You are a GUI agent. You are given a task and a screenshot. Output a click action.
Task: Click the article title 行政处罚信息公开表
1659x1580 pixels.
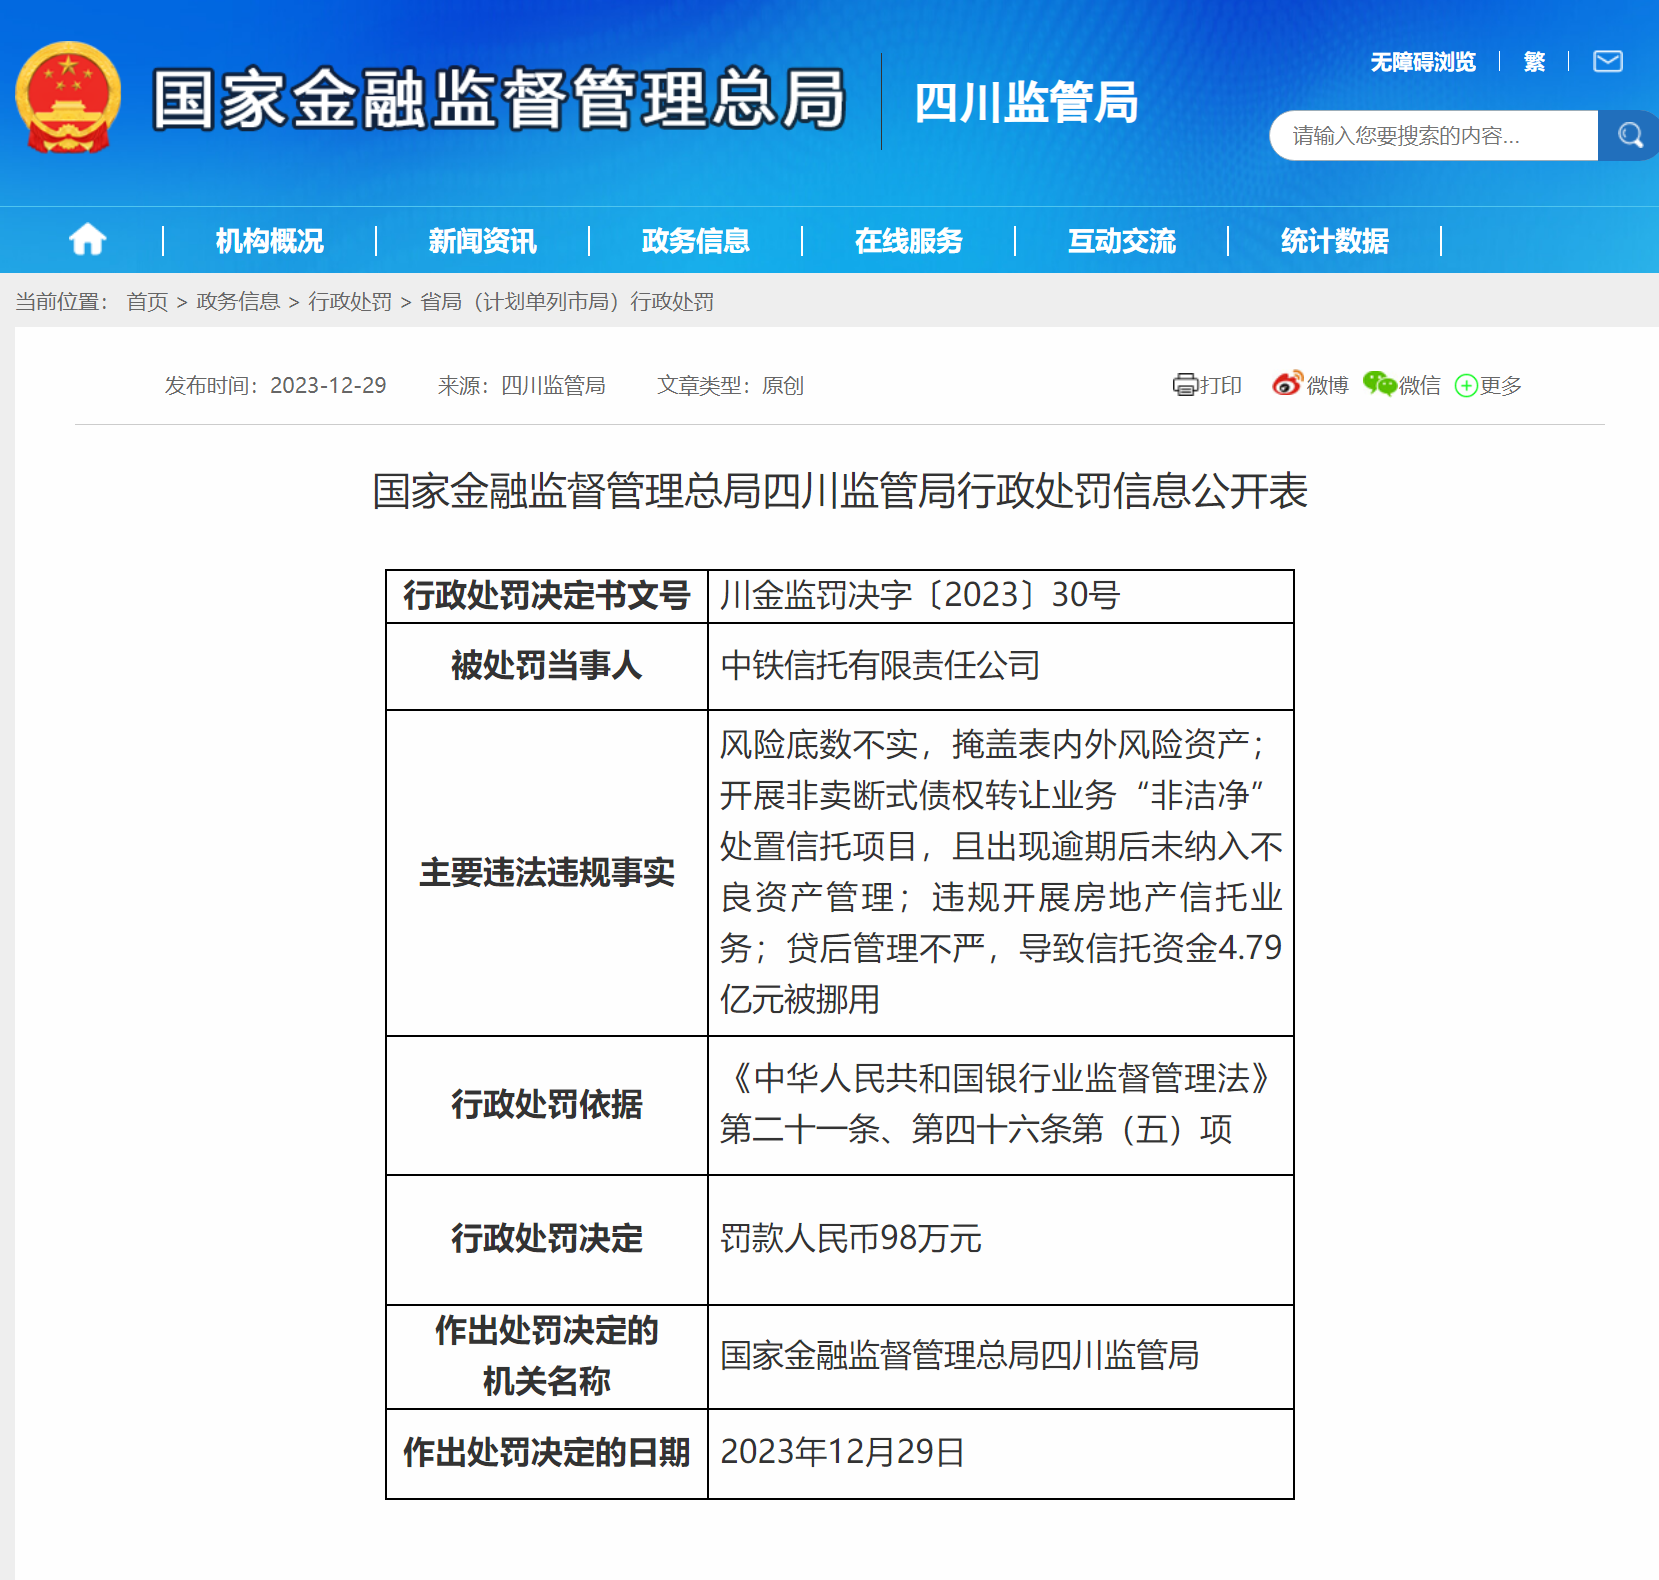point(840,491)
